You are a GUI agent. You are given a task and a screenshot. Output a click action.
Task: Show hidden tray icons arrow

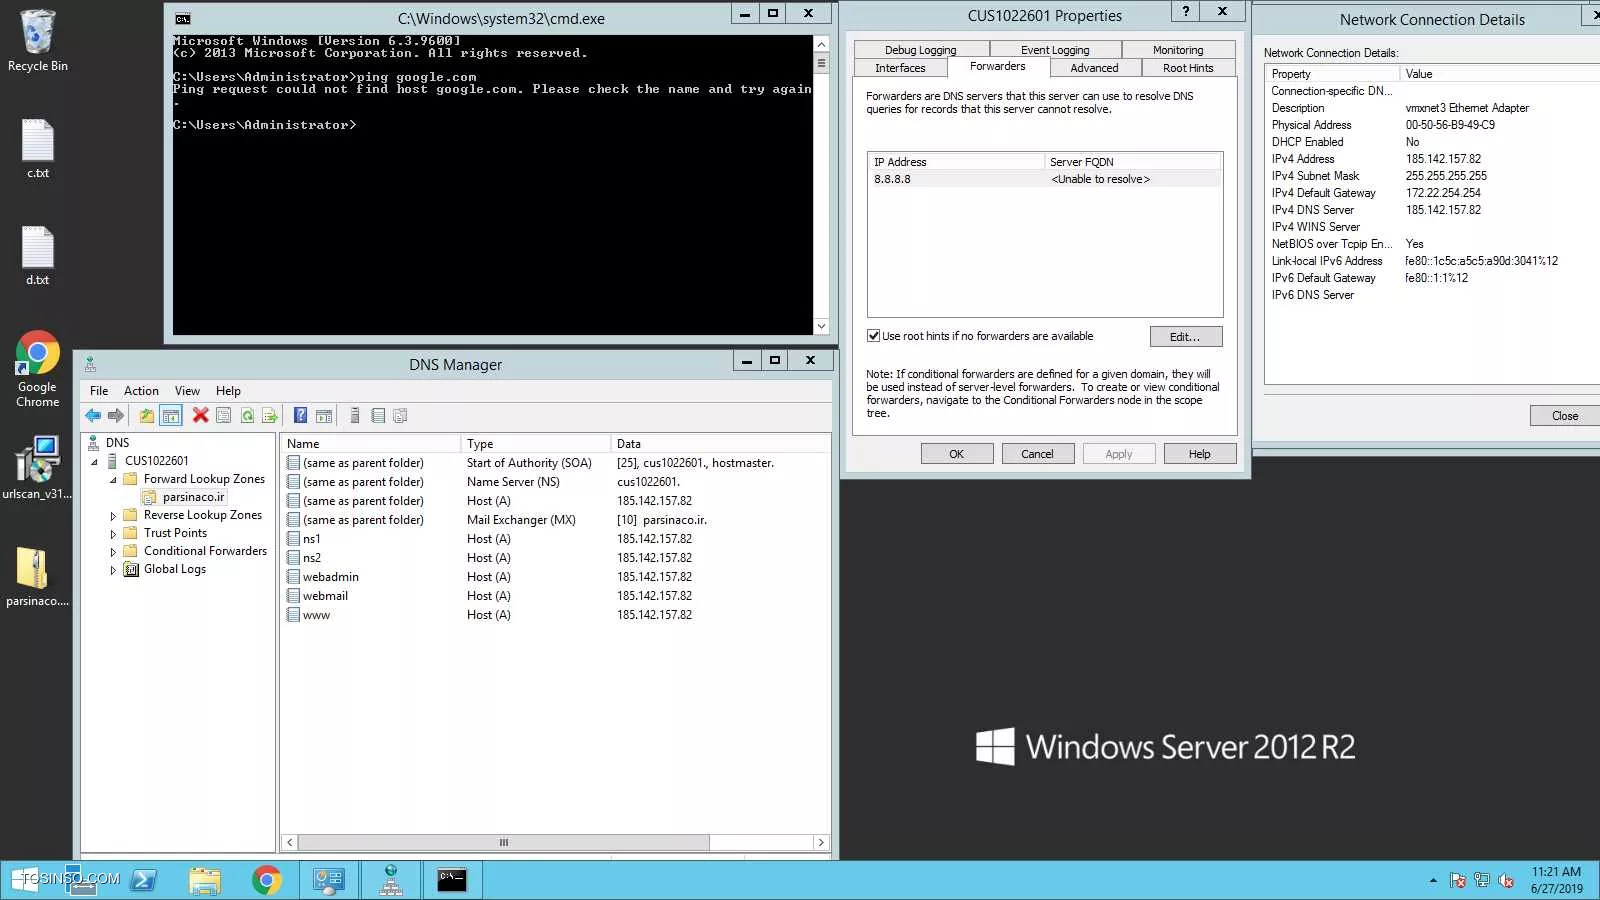pos(1433,880)
